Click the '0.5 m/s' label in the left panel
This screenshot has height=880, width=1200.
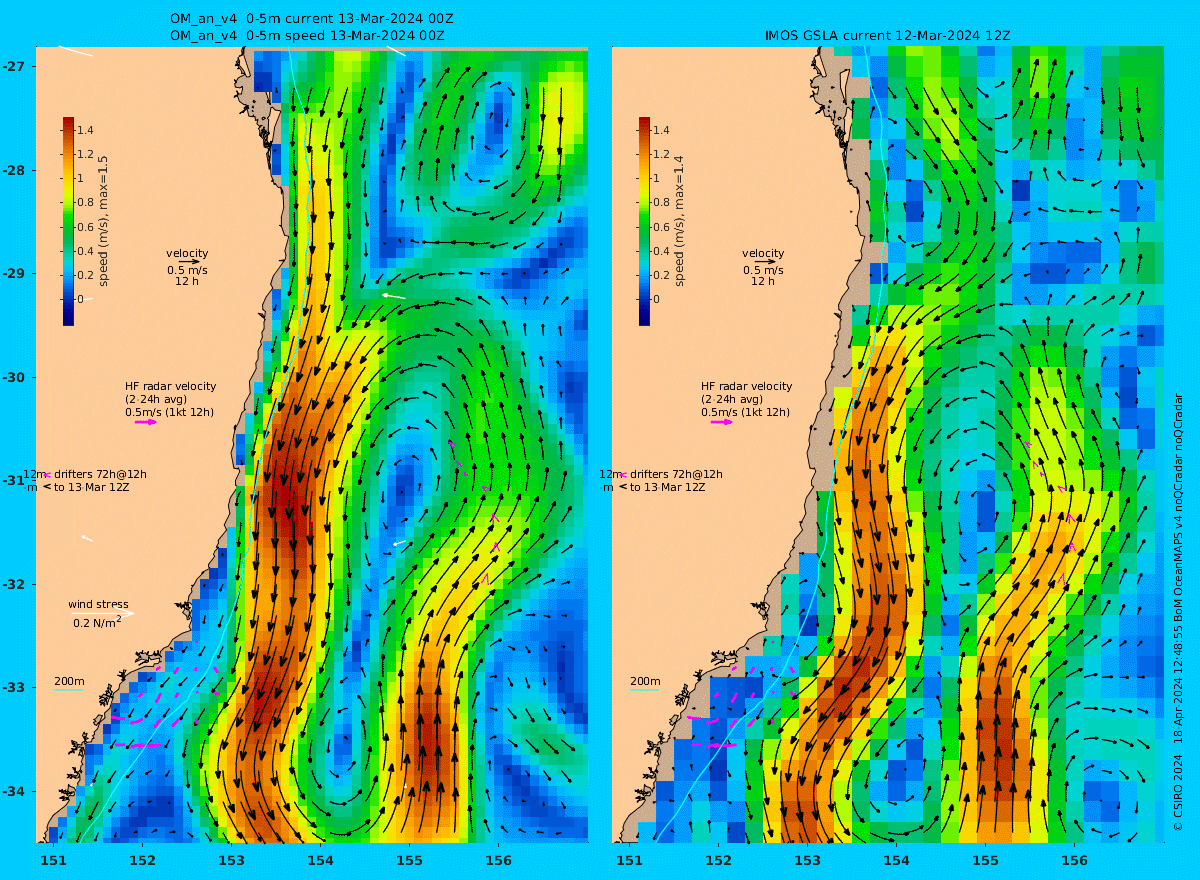[x=187, y=270]
